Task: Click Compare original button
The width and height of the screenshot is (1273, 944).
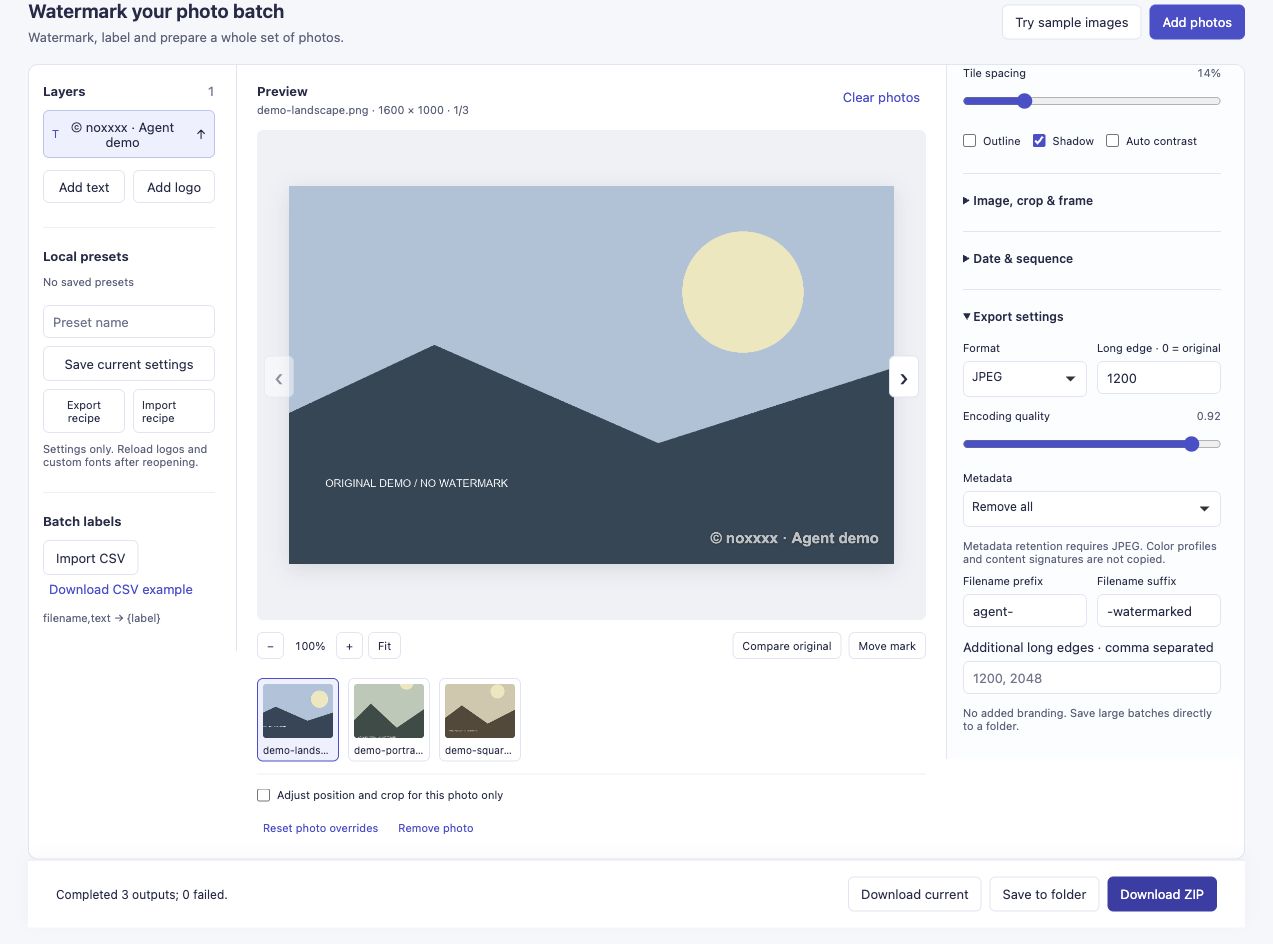Action: tap(787, 646)
